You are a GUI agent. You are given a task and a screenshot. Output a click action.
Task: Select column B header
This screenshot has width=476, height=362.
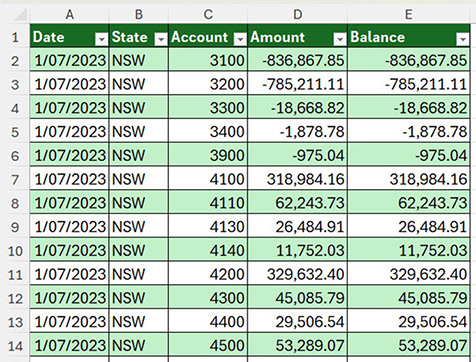tap(139, 15)
